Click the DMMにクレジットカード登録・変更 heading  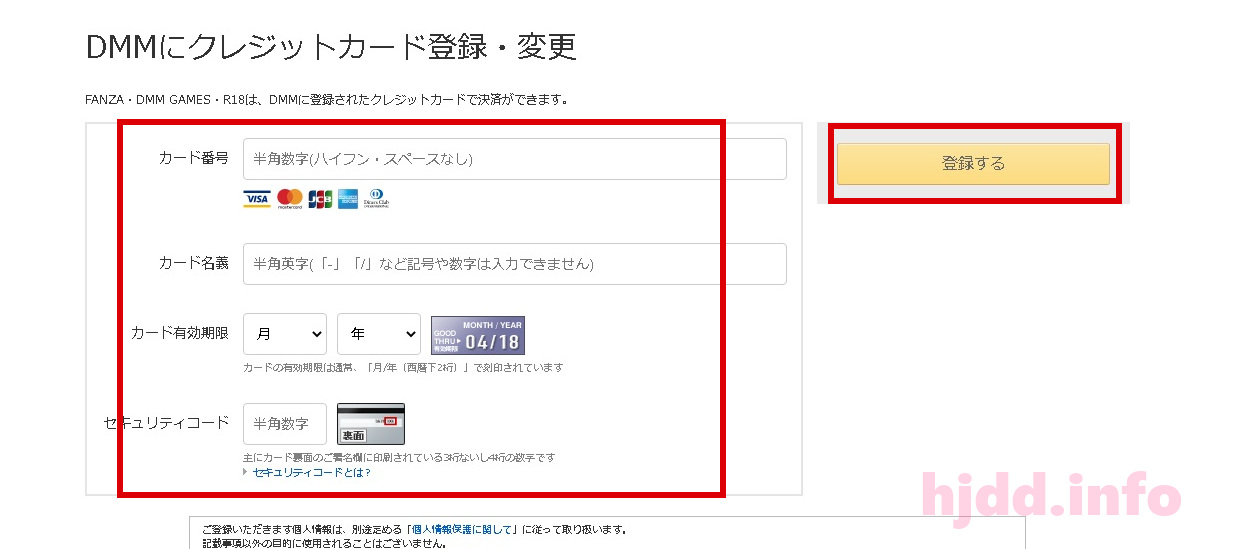(331, 46)
